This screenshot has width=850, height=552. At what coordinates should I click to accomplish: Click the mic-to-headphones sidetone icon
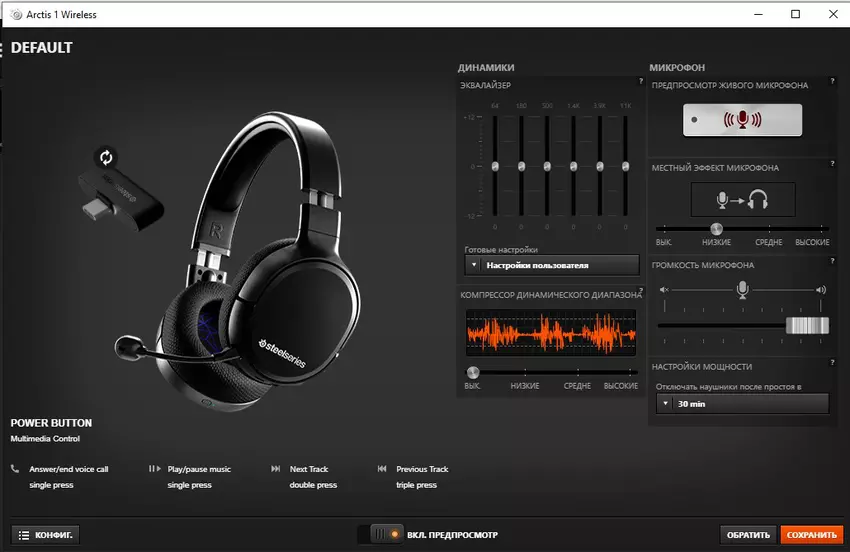click(x=742, y=199)
